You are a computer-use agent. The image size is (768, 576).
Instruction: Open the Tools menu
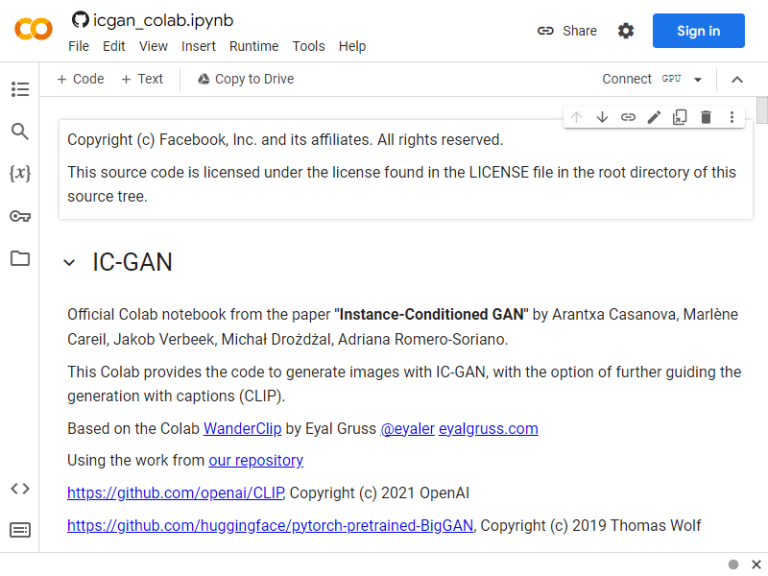[309, 46]
